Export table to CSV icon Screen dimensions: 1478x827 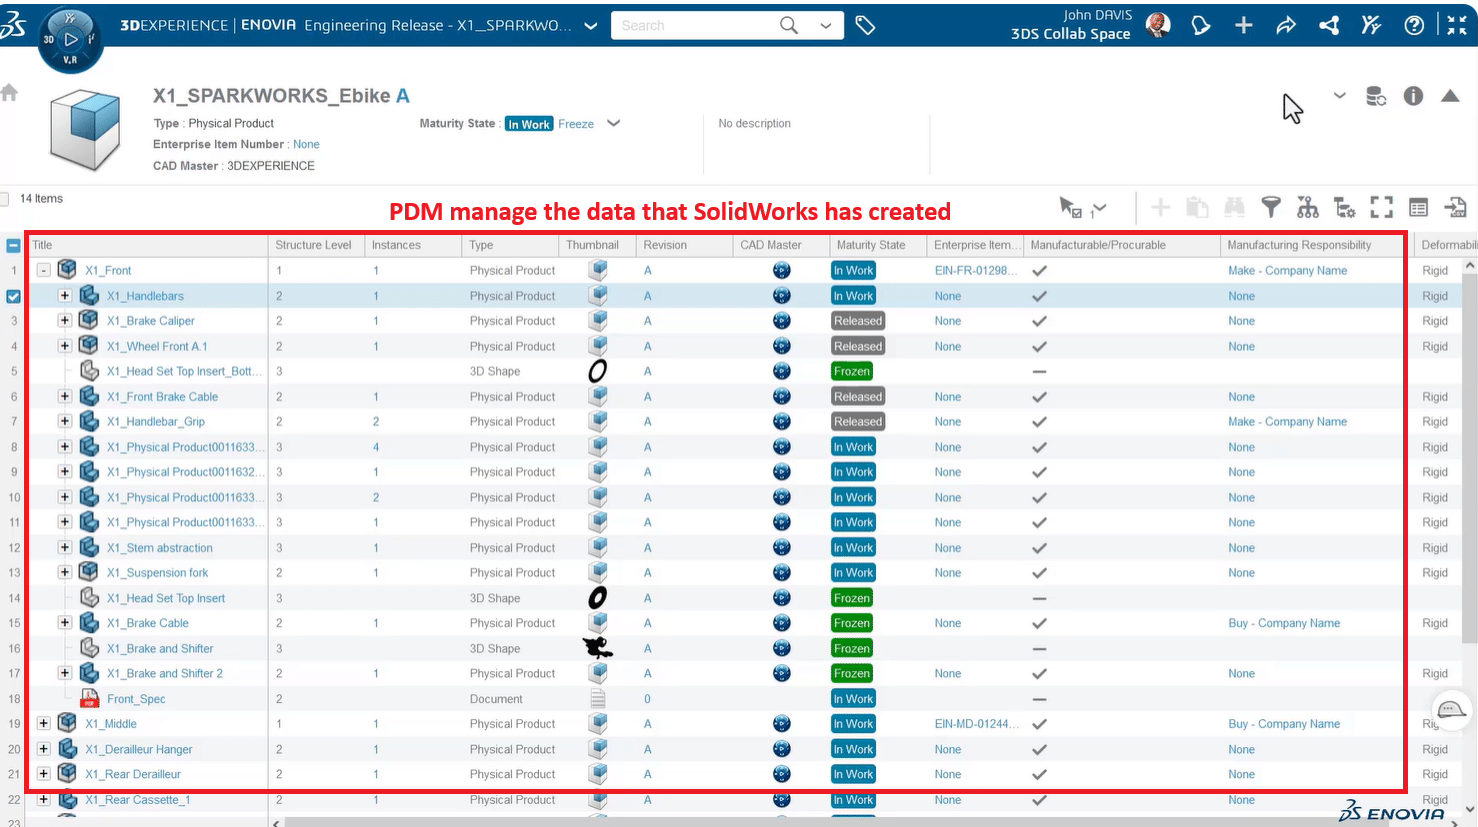1455,207
